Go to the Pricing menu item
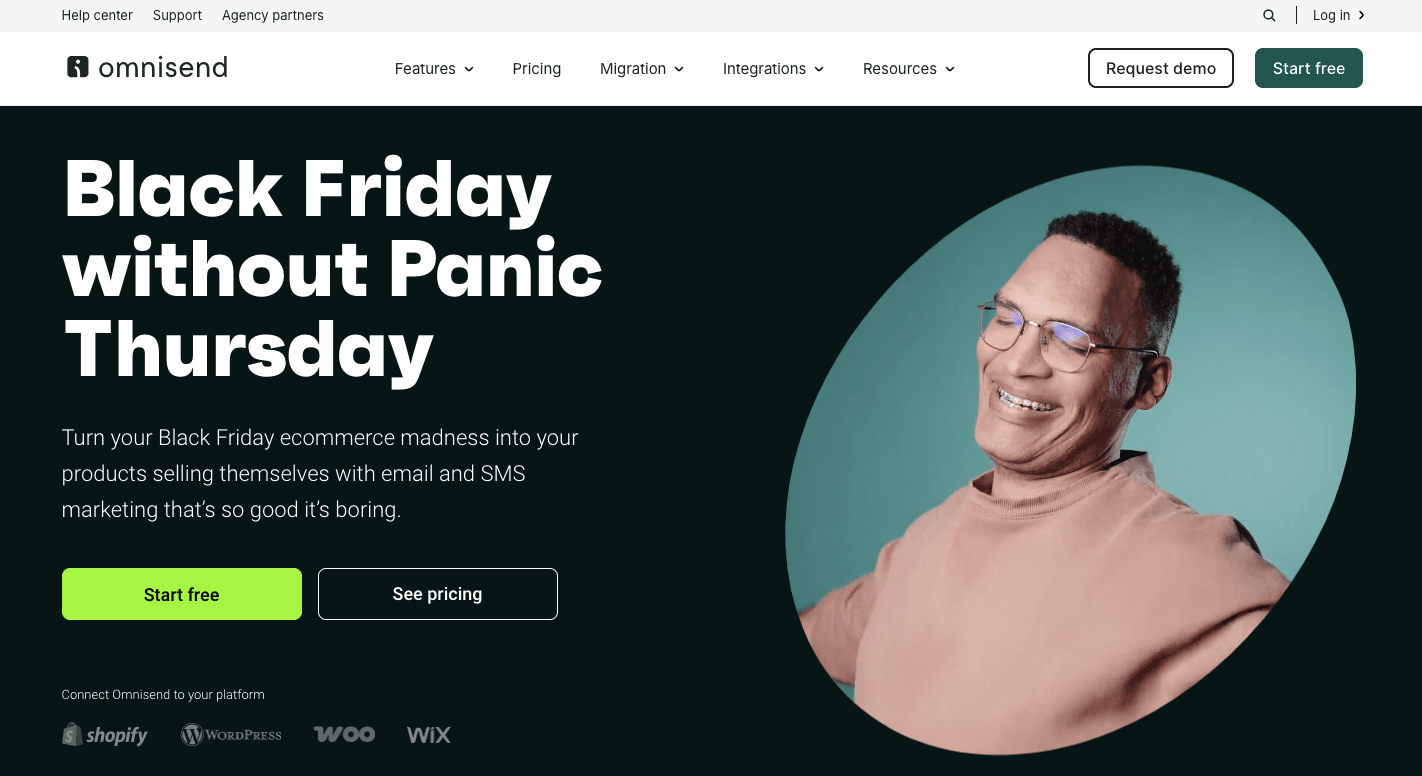Viewport: 1422px width, 776px height. (537, 68)
